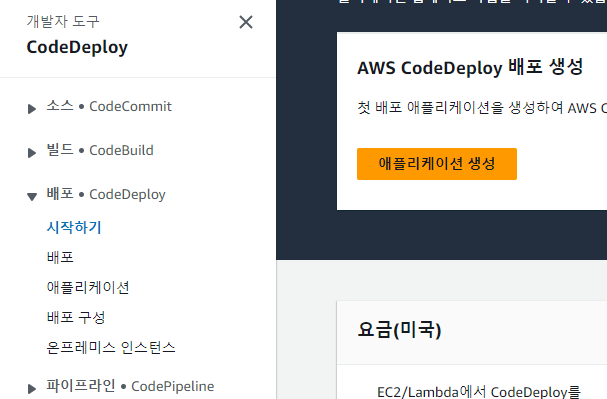This screenshot has height=399, width=607.
Task: Open the 애플리케이션 page link
Action: [88, 287]
